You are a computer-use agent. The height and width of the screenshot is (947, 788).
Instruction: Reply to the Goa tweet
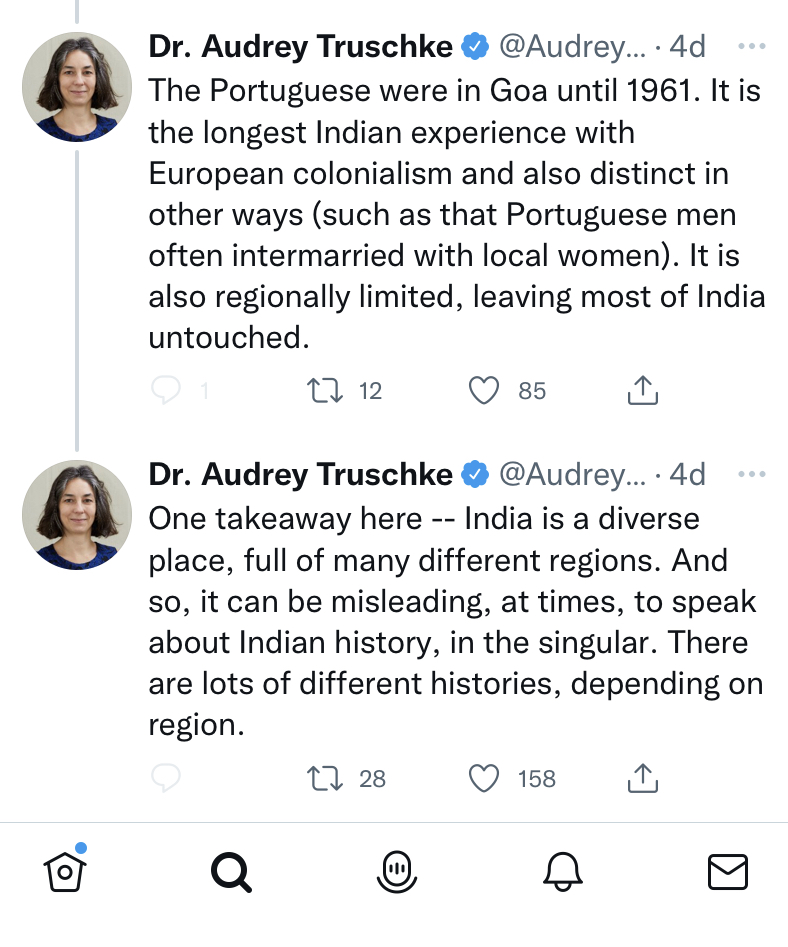point(165,390)
